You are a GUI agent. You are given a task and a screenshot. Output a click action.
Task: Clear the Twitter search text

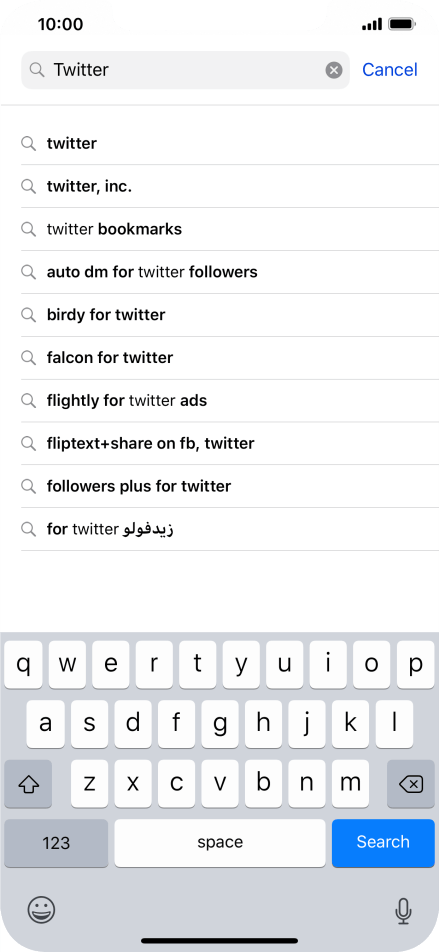click(333, 70)
